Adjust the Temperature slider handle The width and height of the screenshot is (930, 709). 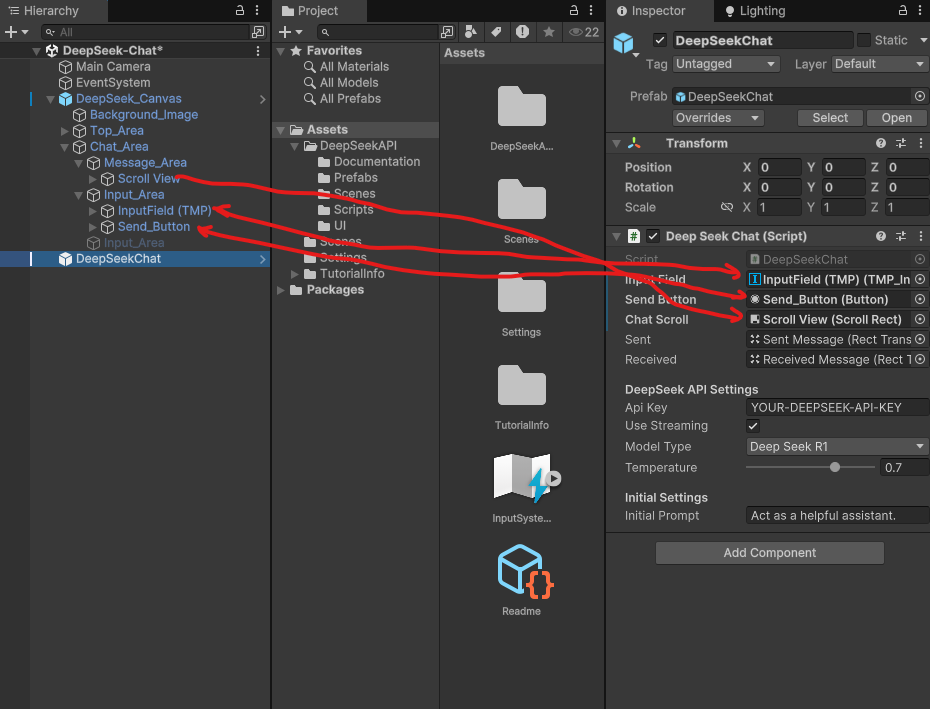835,468
